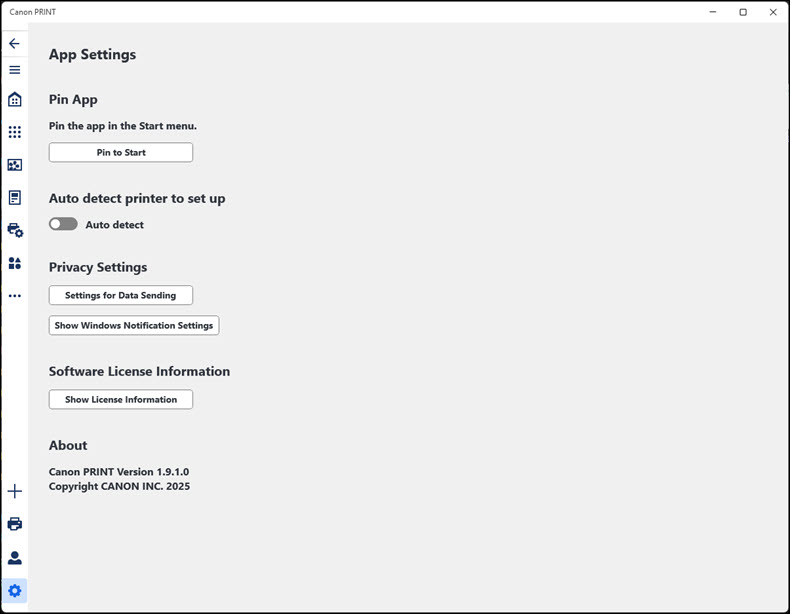Open the user account icon
The height and width of the screenshot is (614, 790).
(14, 558)
